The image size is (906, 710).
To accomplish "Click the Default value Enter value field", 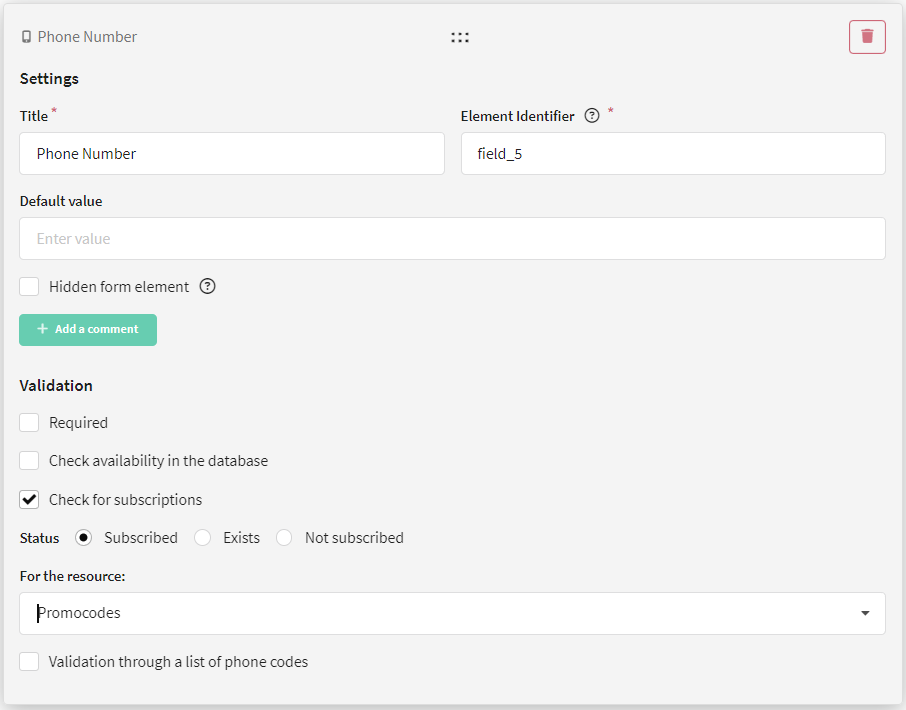I will tap(452, 239).
